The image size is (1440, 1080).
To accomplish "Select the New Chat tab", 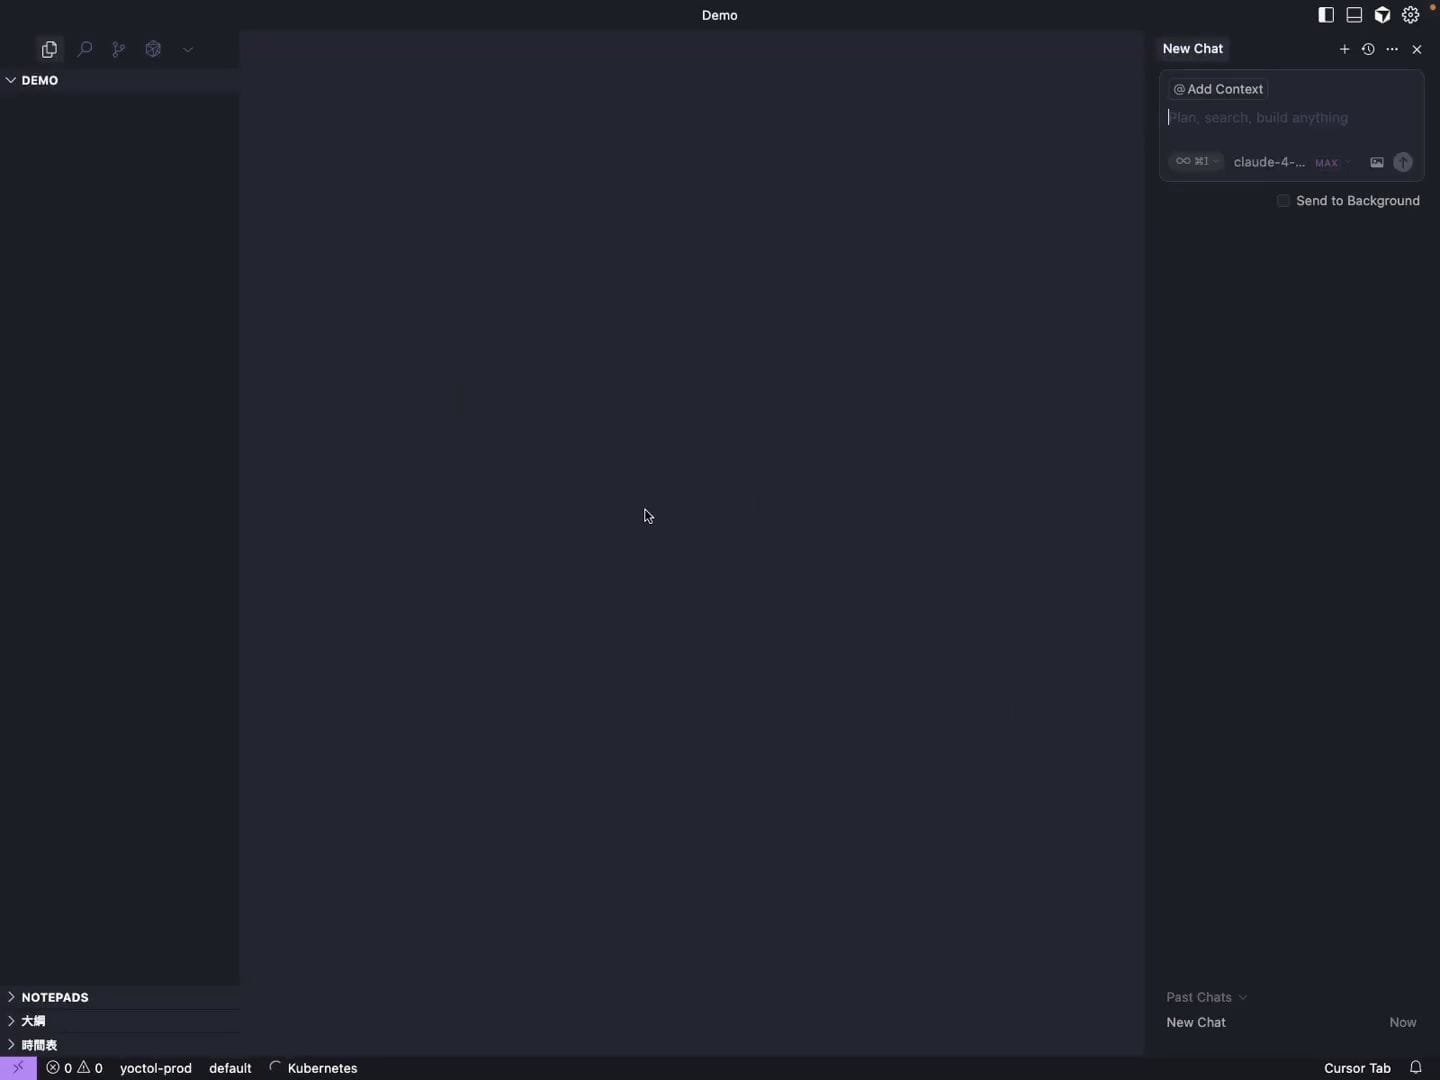I will click(x=1192, y=49).
